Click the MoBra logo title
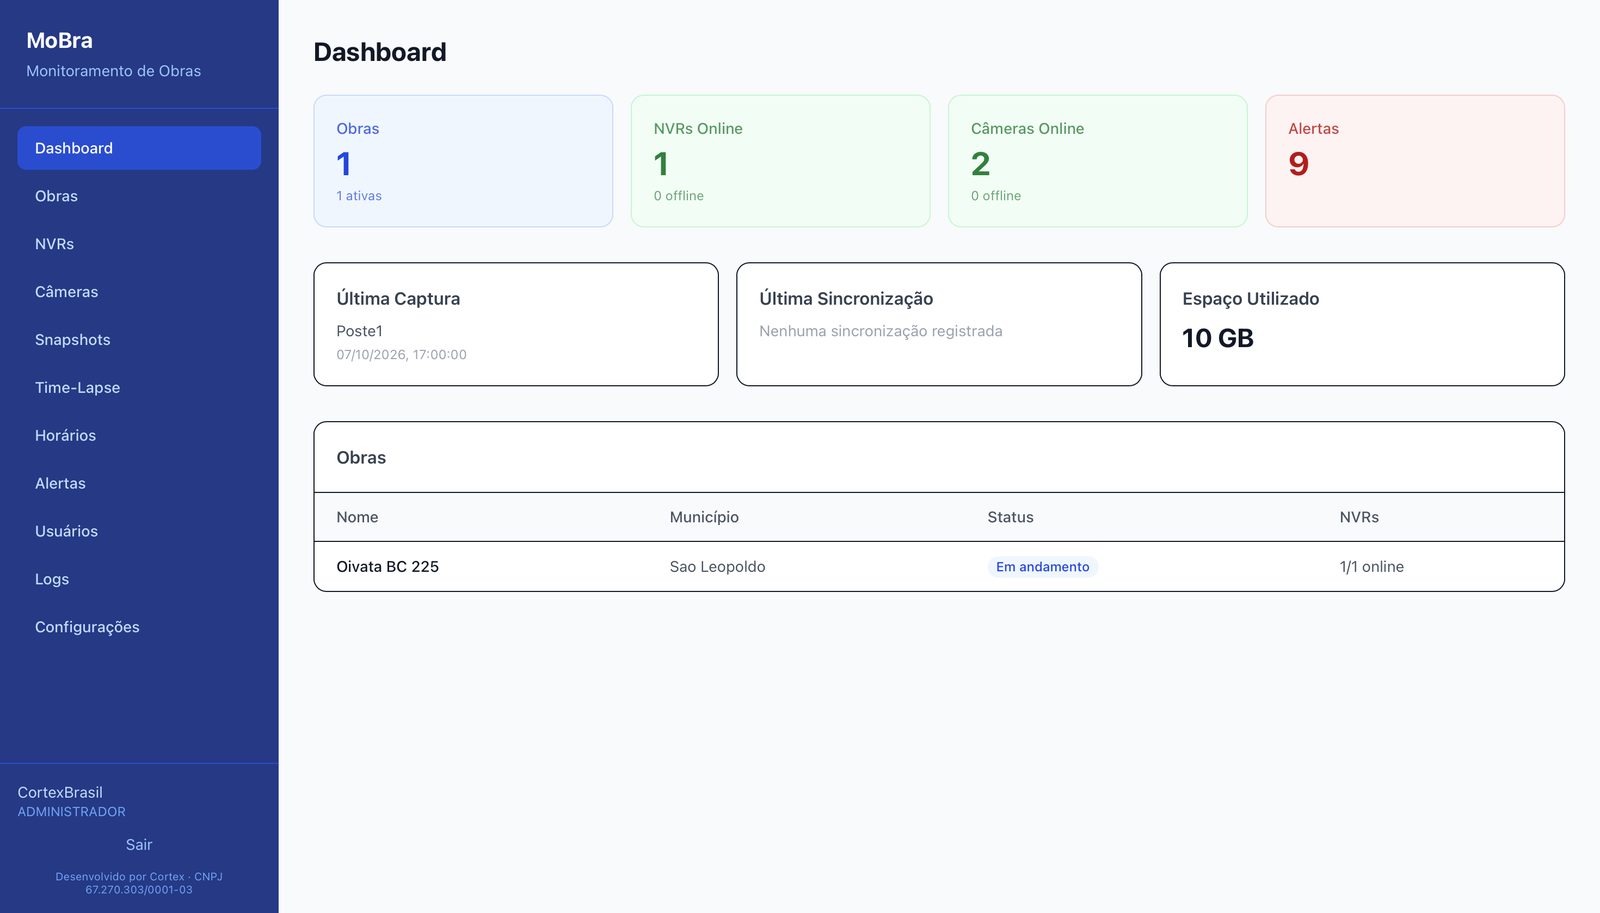 click(60, 41)
